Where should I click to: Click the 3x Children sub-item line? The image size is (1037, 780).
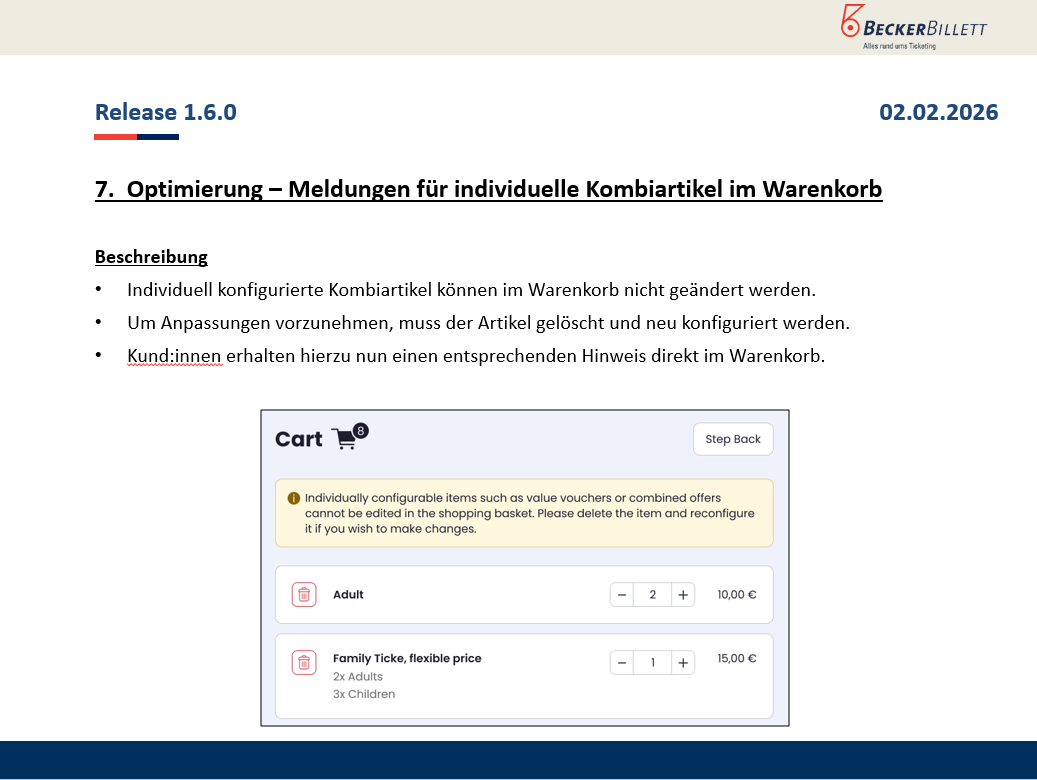pos(364,694)
